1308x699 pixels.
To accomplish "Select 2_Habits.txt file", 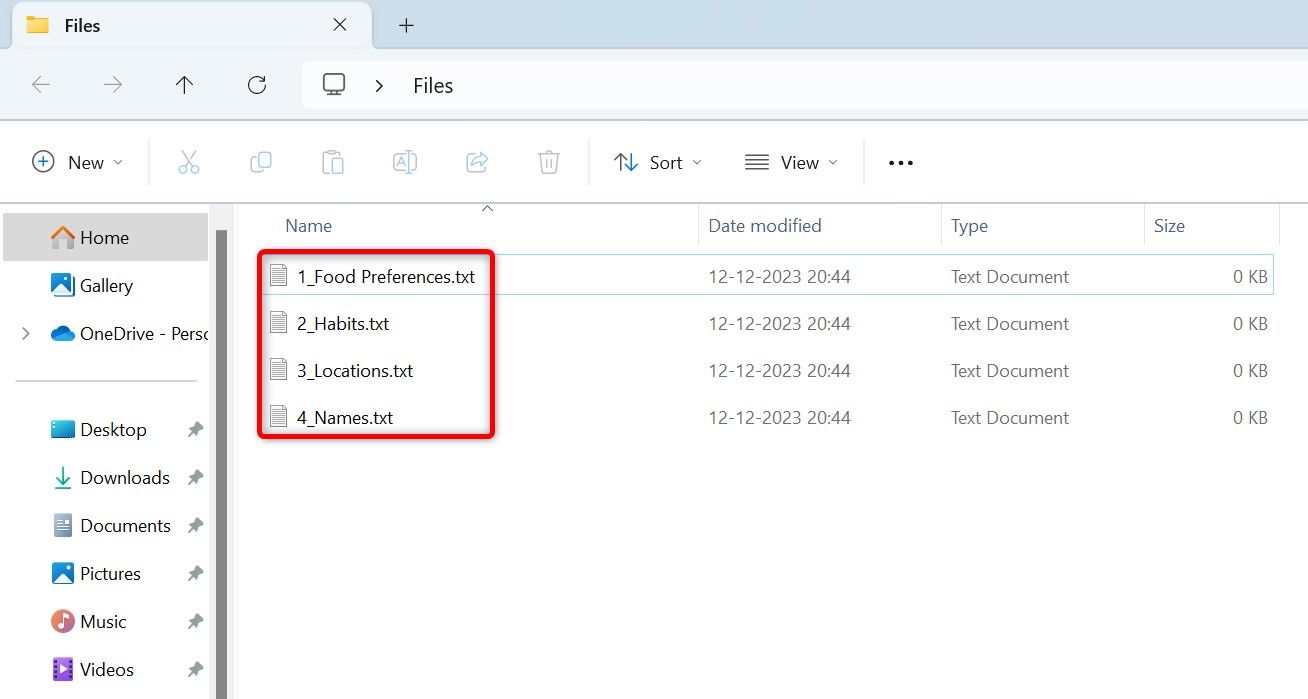I will click(342, 324).
